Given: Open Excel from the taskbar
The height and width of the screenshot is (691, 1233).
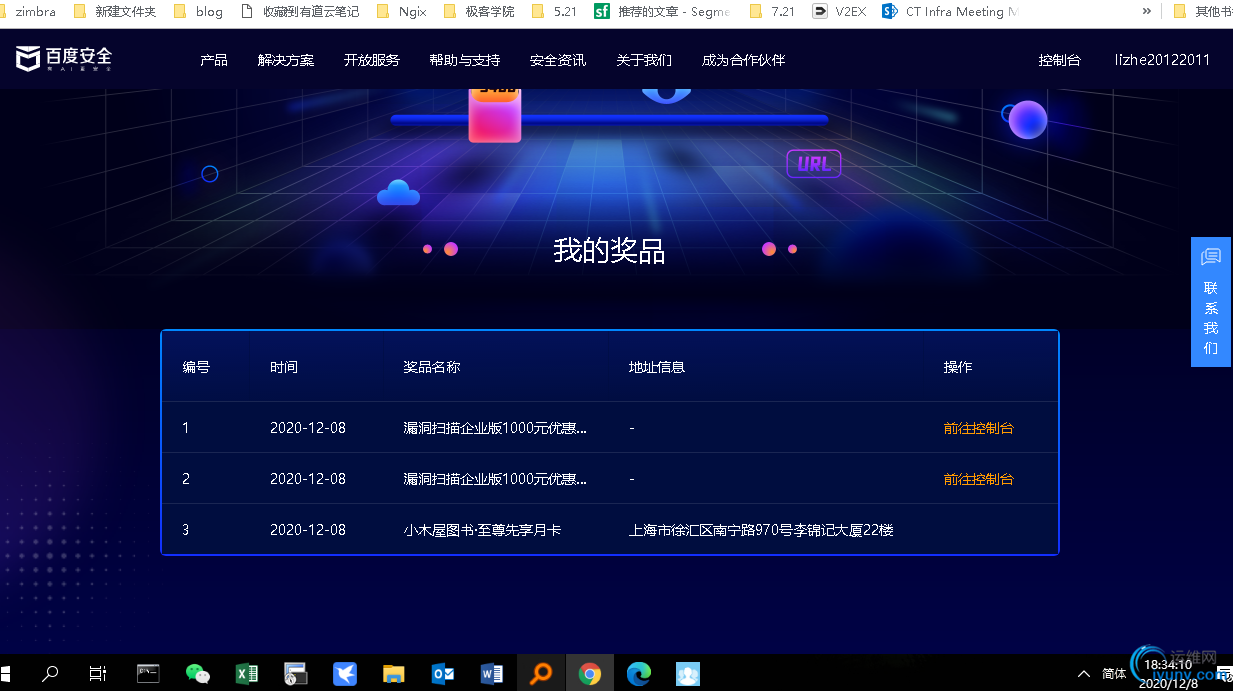Looking at the screenshot, I should pyautogui.click(x=247, y=673).
